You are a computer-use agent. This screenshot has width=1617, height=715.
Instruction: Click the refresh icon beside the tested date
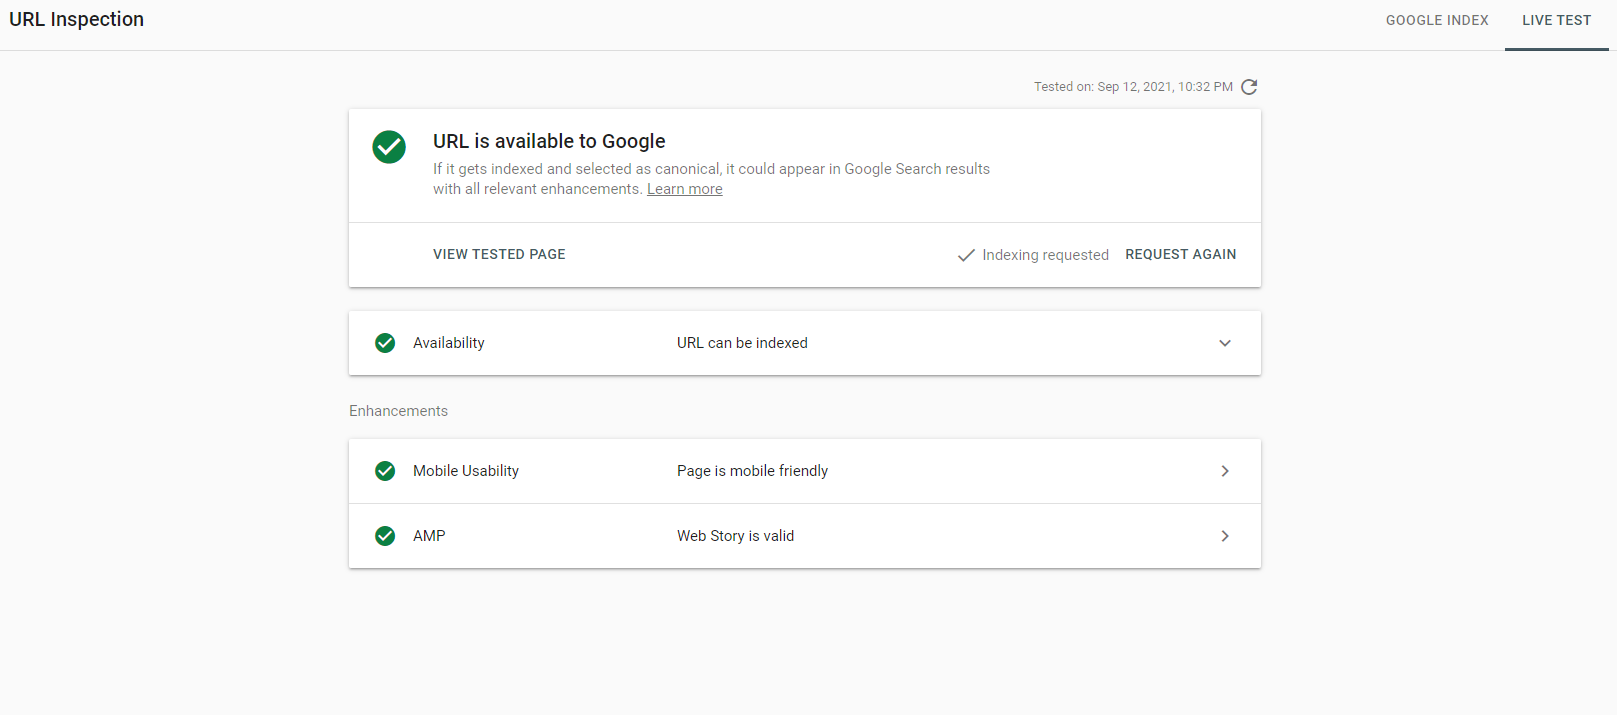[1249, 87]
